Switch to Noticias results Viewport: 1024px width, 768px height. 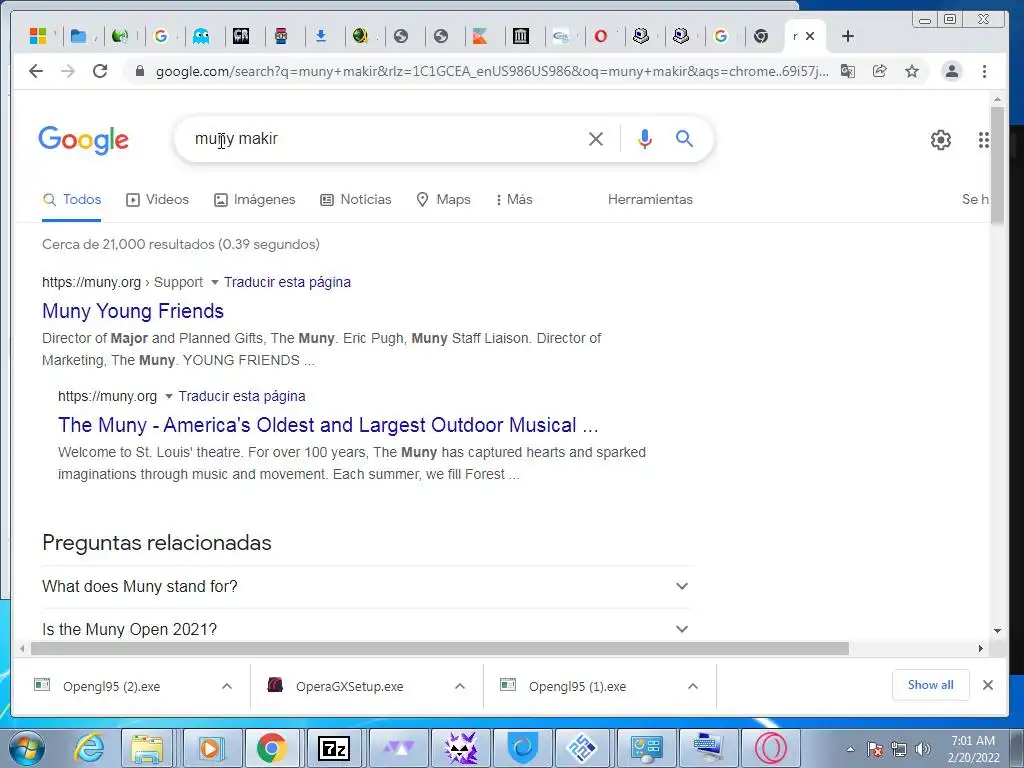click(356, 199)
